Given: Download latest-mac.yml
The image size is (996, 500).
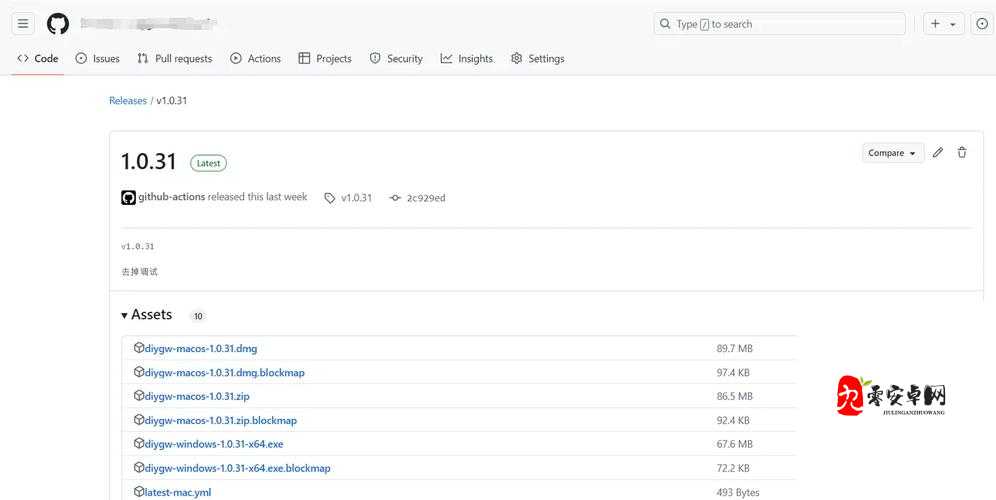Looking at the screenshot, I should click(178, 492).
